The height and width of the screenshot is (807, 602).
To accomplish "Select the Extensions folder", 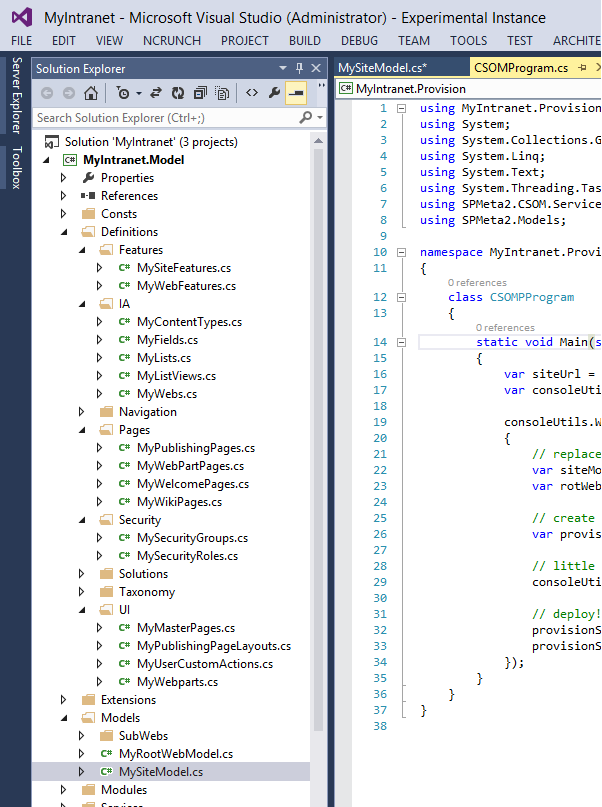I will coord(128,700).
